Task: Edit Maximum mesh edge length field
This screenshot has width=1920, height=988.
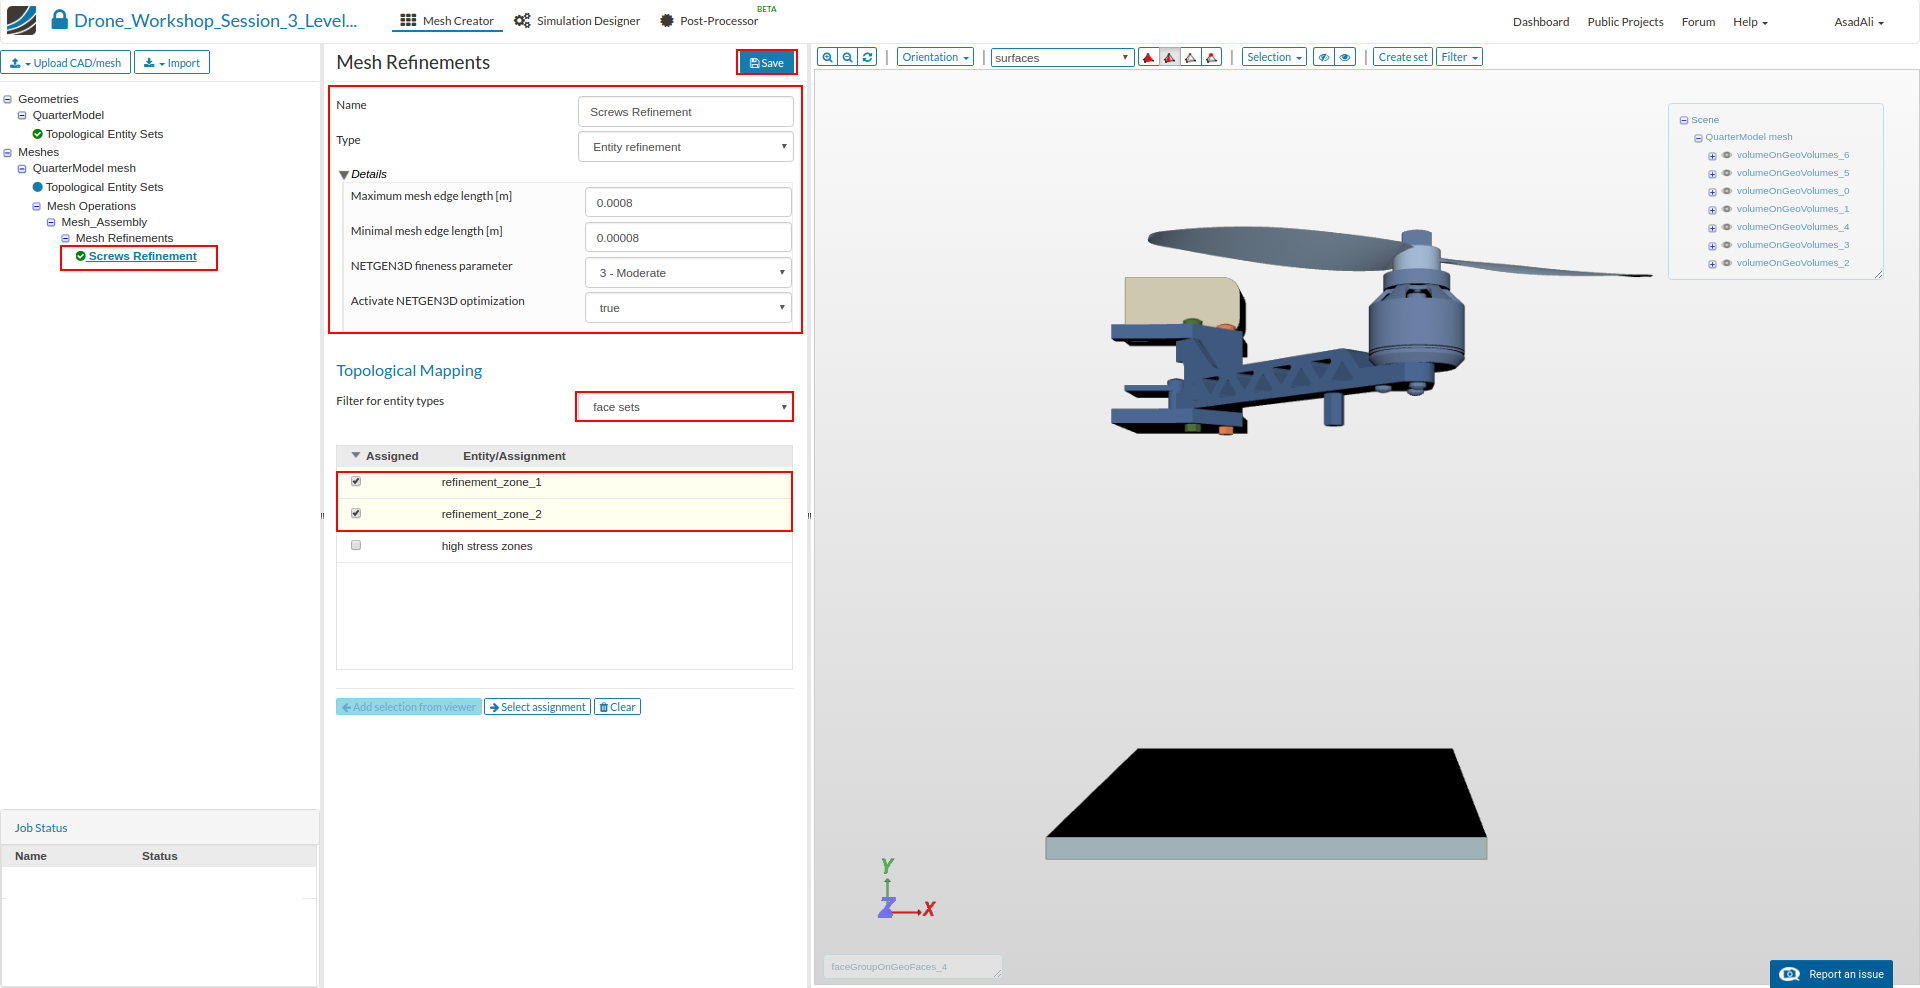Action: (x=688, y=203)
